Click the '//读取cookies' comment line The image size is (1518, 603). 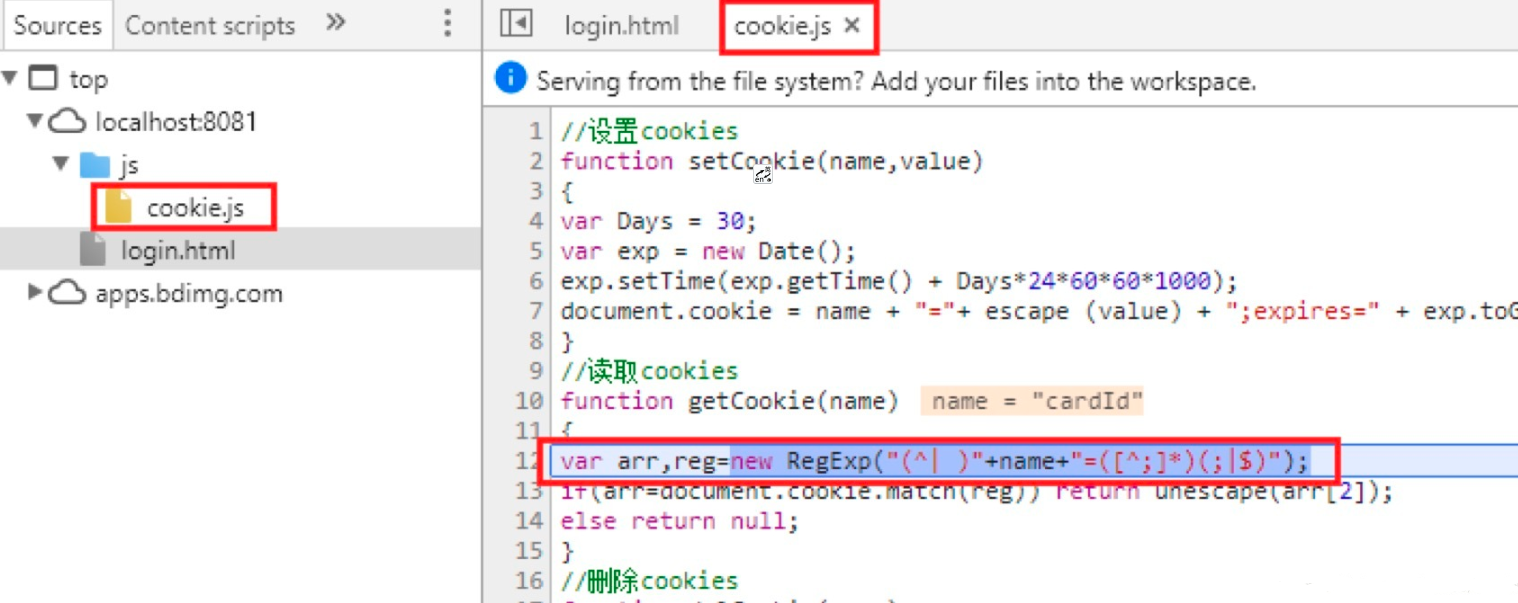(649, 371)
